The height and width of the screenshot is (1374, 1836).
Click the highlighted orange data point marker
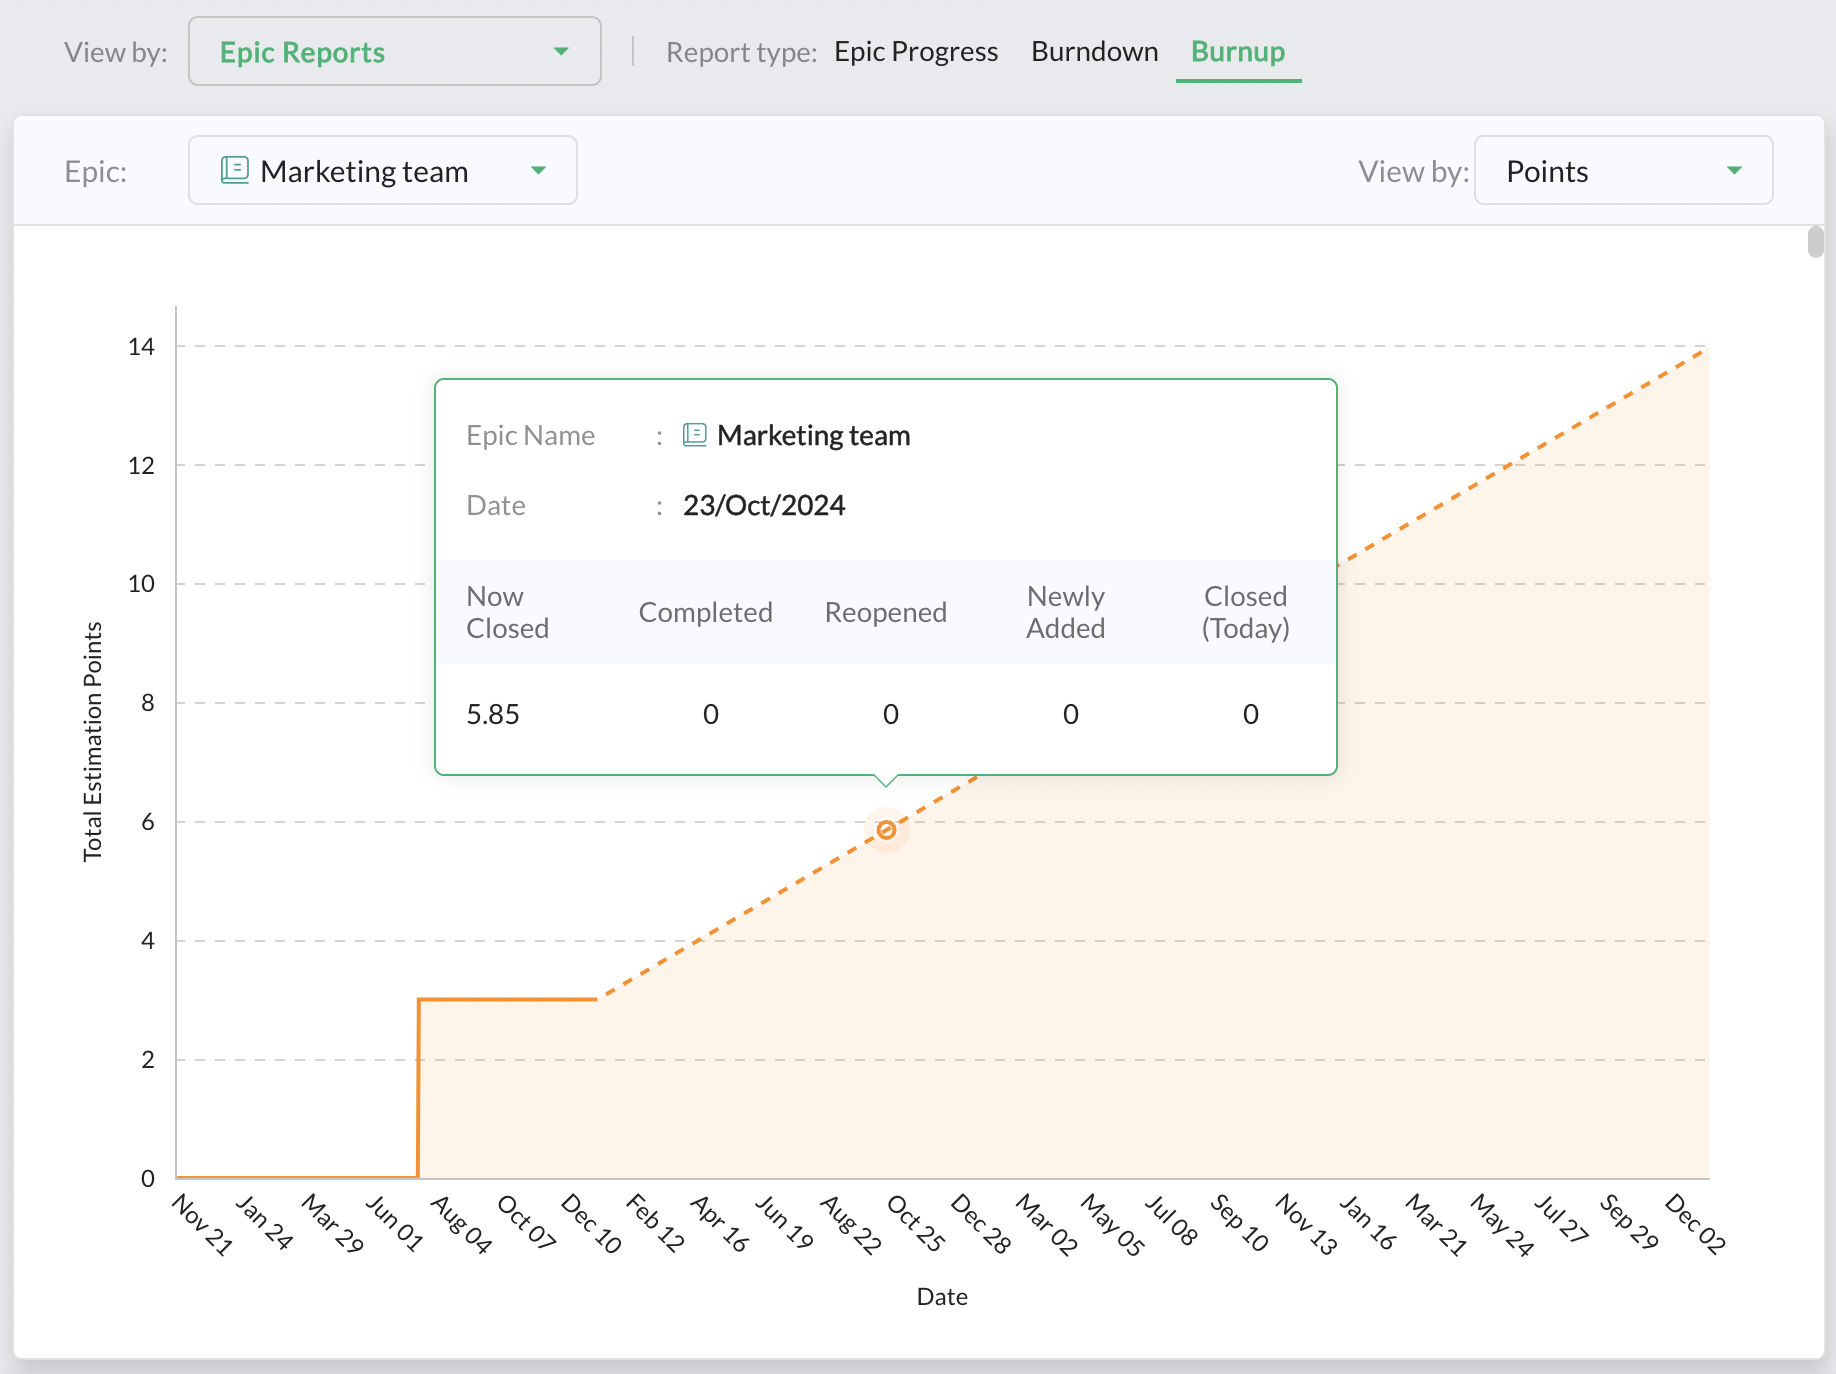point(886,830)
